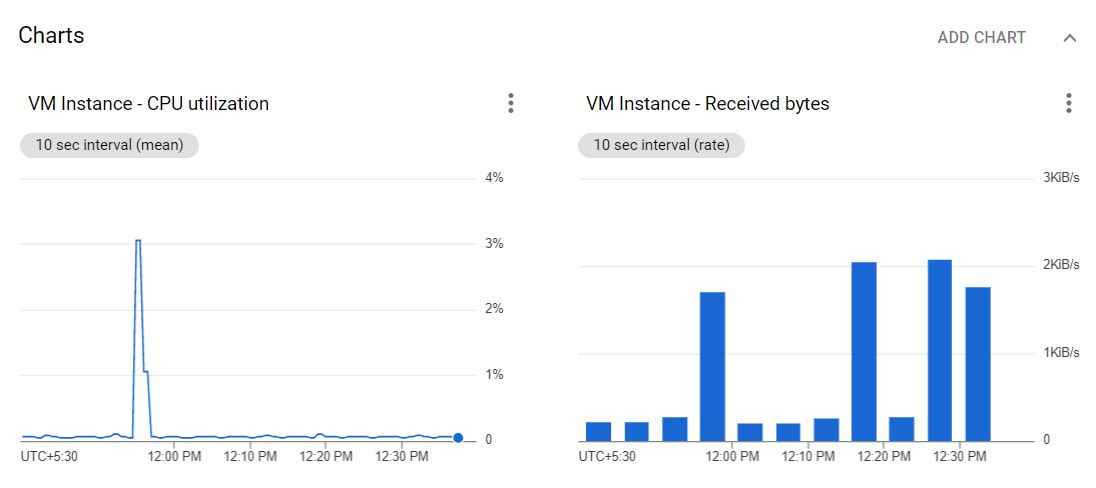The image size is (1096, 488).
Task: Click the 12:10 PM label on CPU chart
Action: (250, 457)
